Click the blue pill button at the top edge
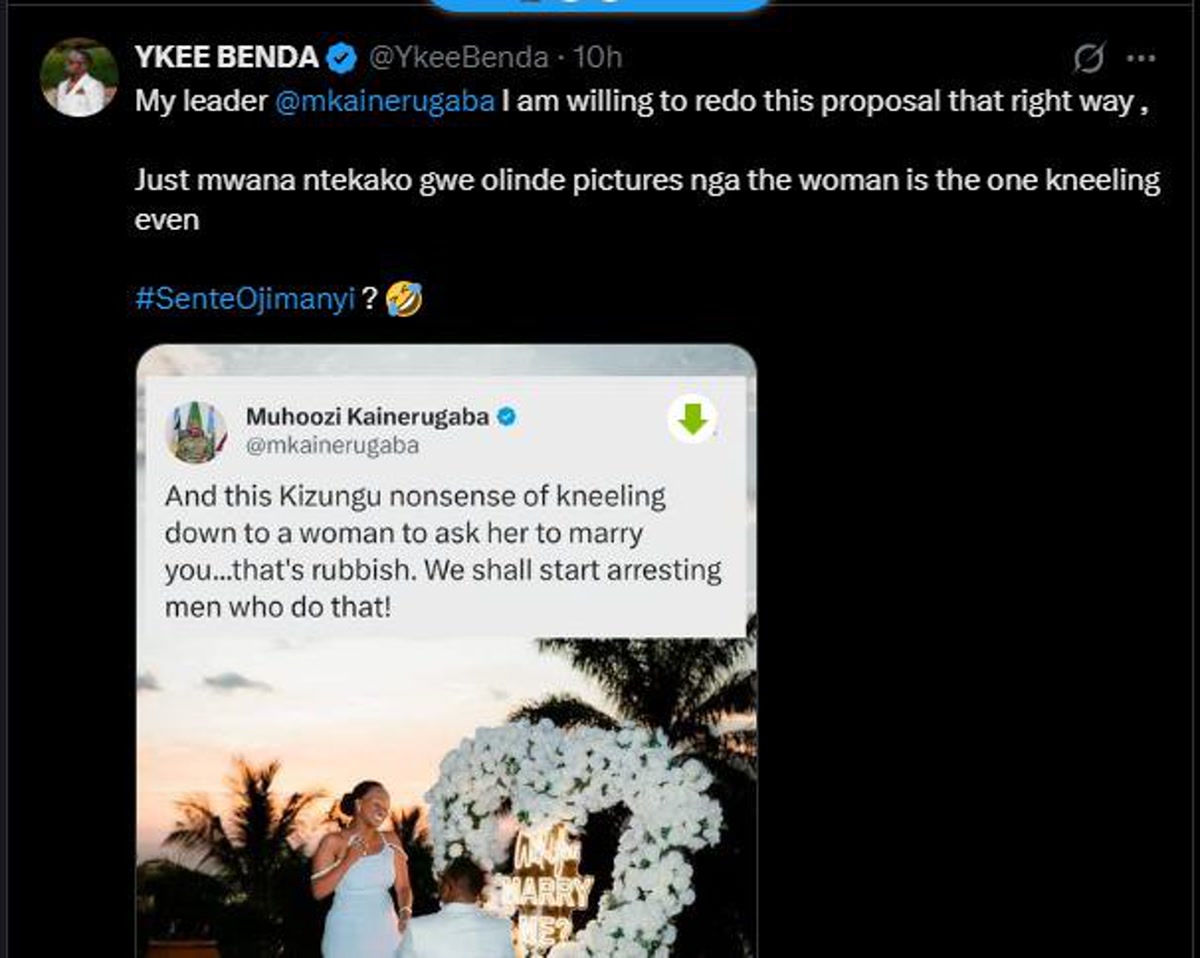Image resolution: width=1200 pixels, height=958 pixels. click(600, 4)
